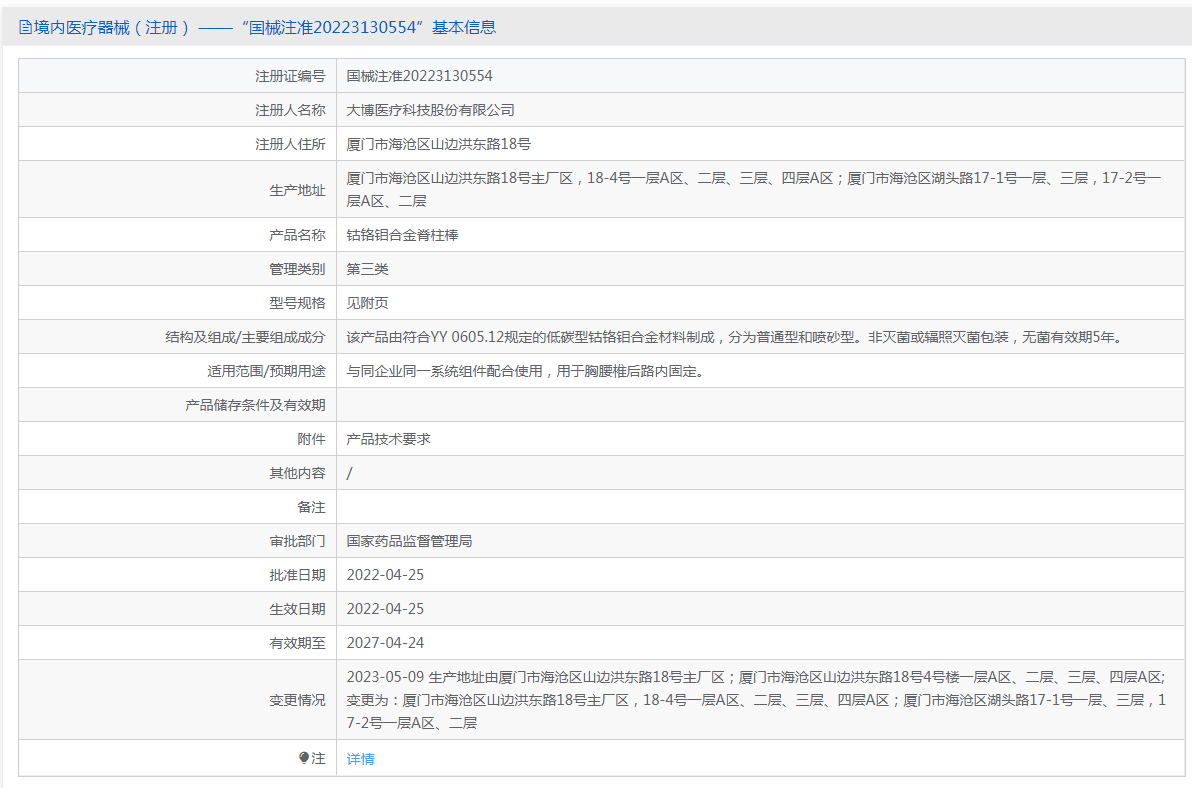Image resolution: width=1192 pixels, height=788 pixels.
Task: Click the 有效期至 label
Action: [x=297, y=643]
